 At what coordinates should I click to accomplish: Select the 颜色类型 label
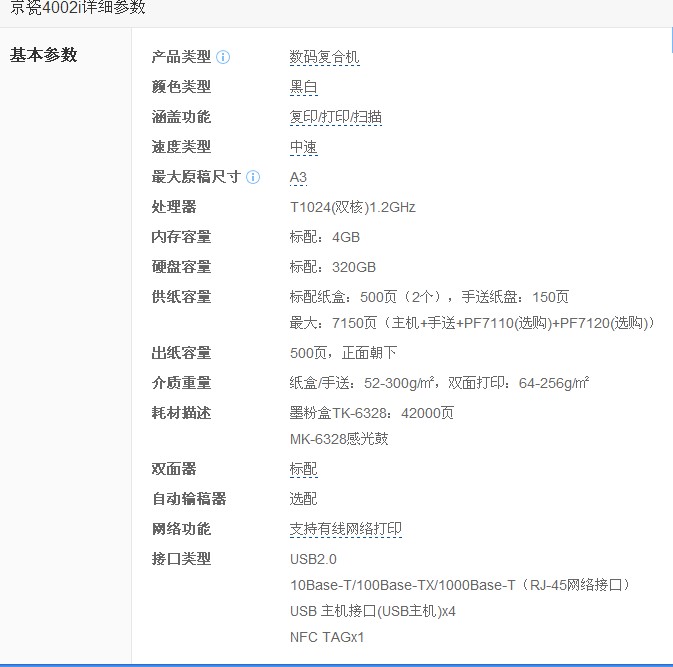pyautogui.click(x=181, y=87)
